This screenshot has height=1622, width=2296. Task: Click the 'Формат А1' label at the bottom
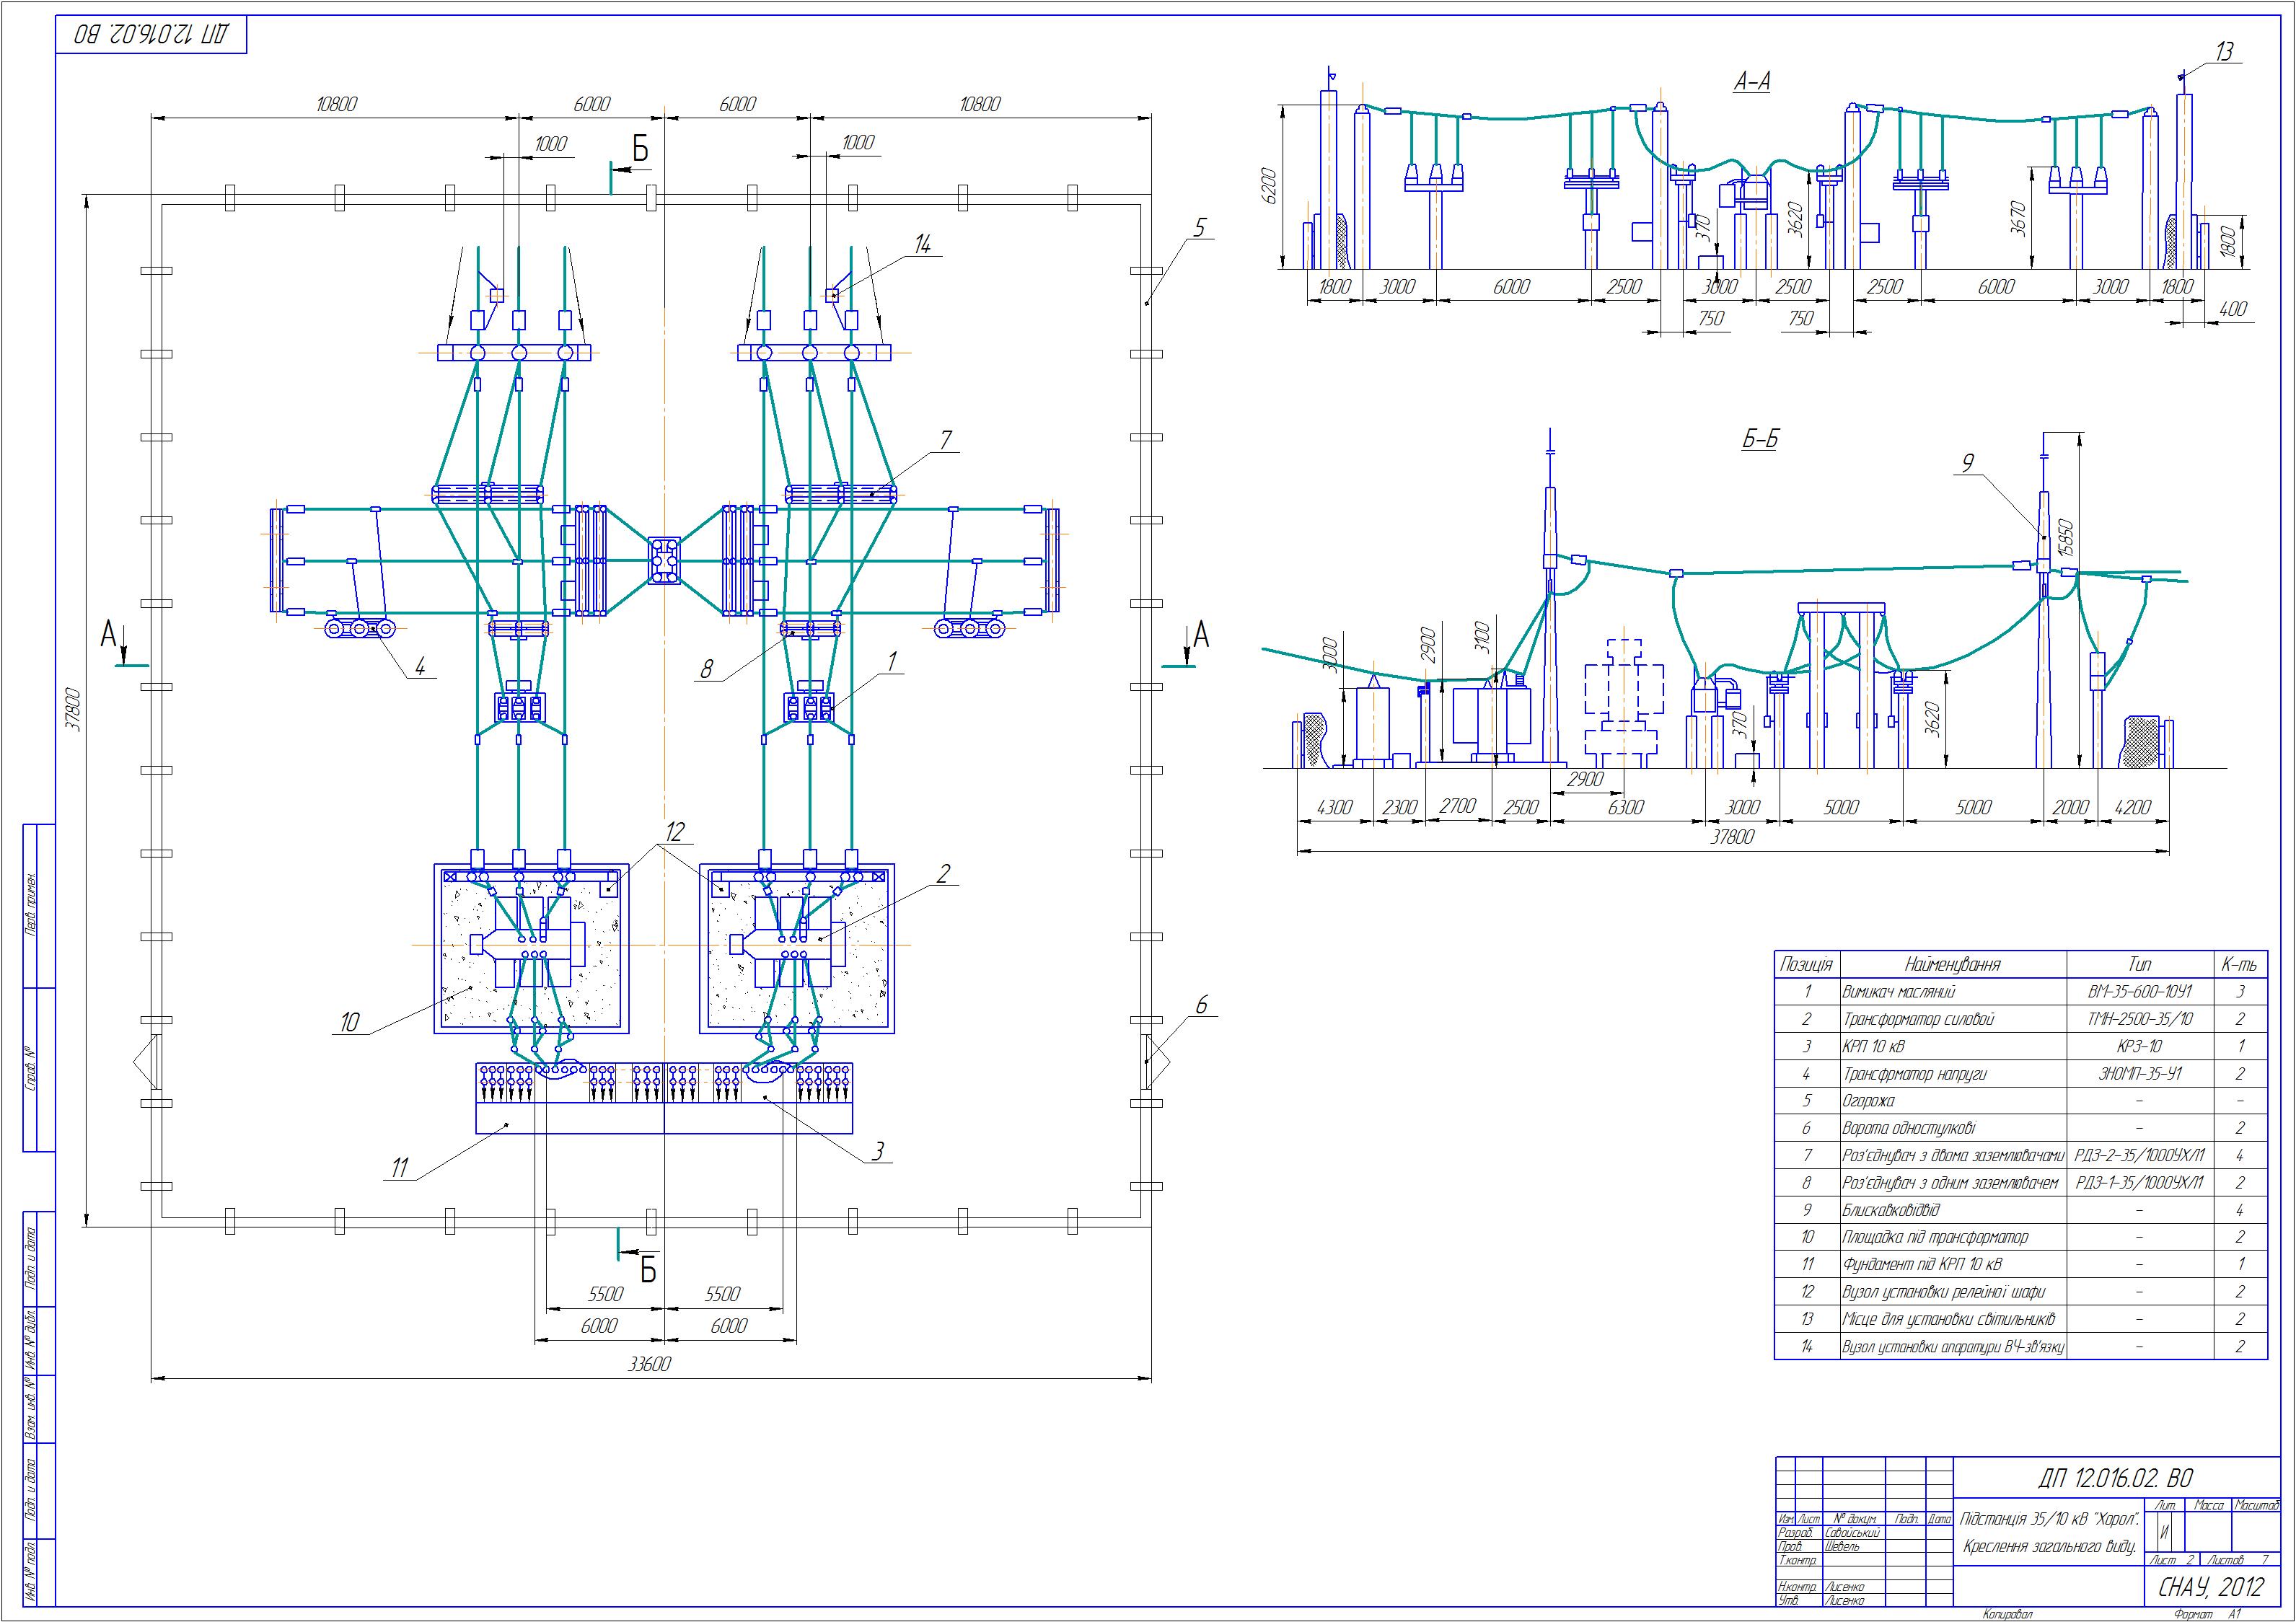(2208, 1614)
